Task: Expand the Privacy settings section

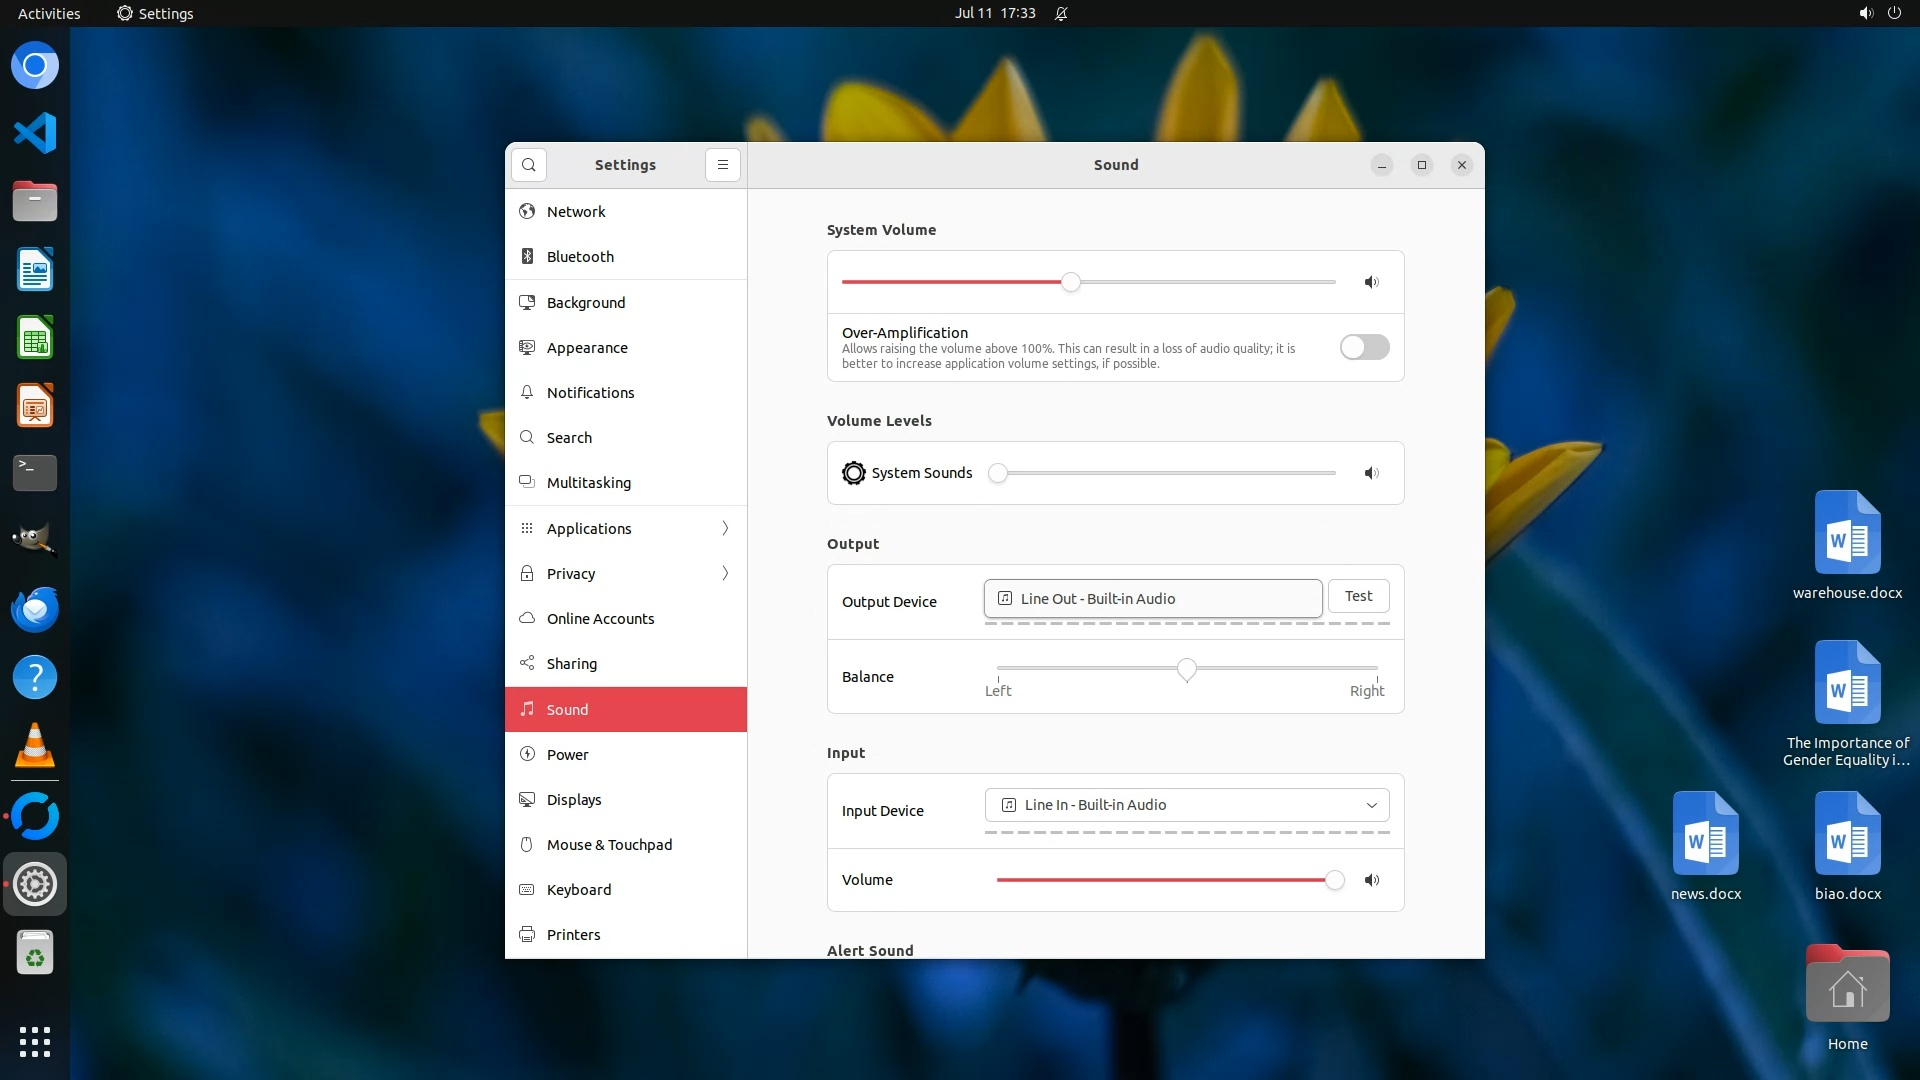Action: click(x=626, y=573)
